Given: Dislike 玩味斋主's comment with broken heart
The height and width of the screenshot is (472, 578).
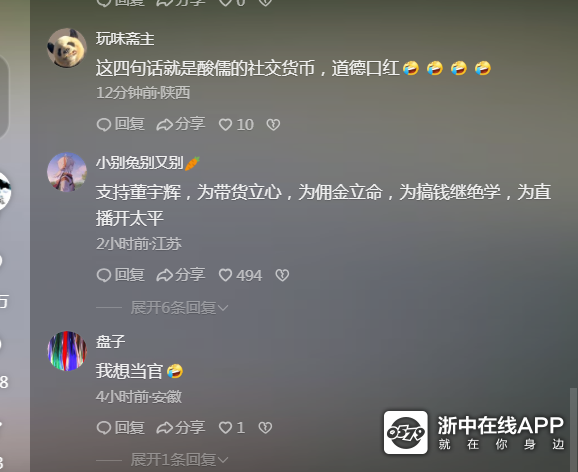Looking at the screenshot, I should tap(273, 125).
